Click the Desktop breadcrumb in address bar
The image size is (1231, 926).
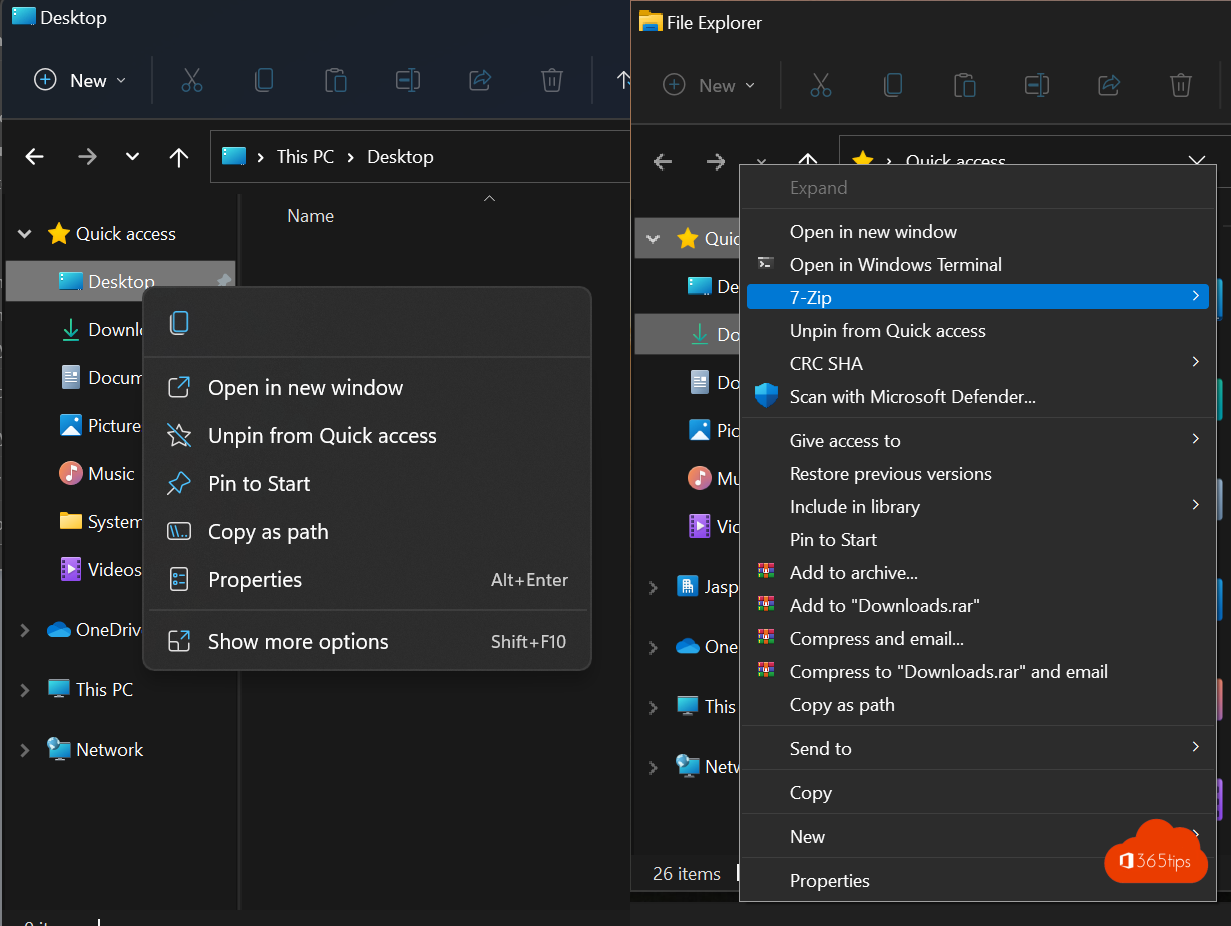(x=400, y=157)
